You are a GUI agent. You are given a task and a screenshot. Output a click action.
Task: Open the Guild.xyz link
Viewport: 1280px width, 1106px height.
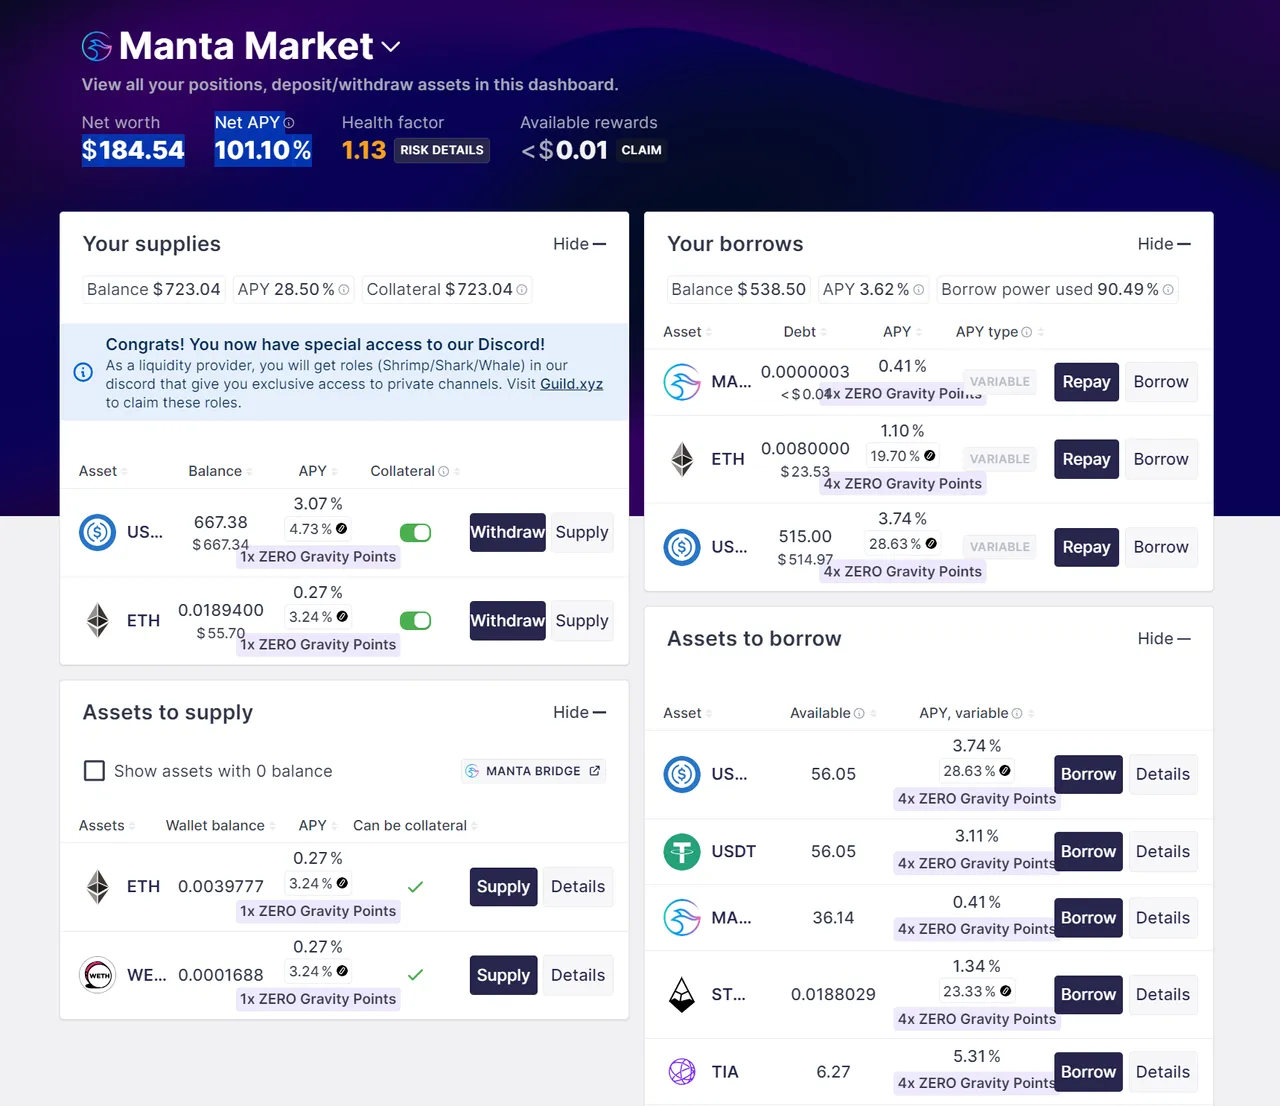(x=571, y=384)
